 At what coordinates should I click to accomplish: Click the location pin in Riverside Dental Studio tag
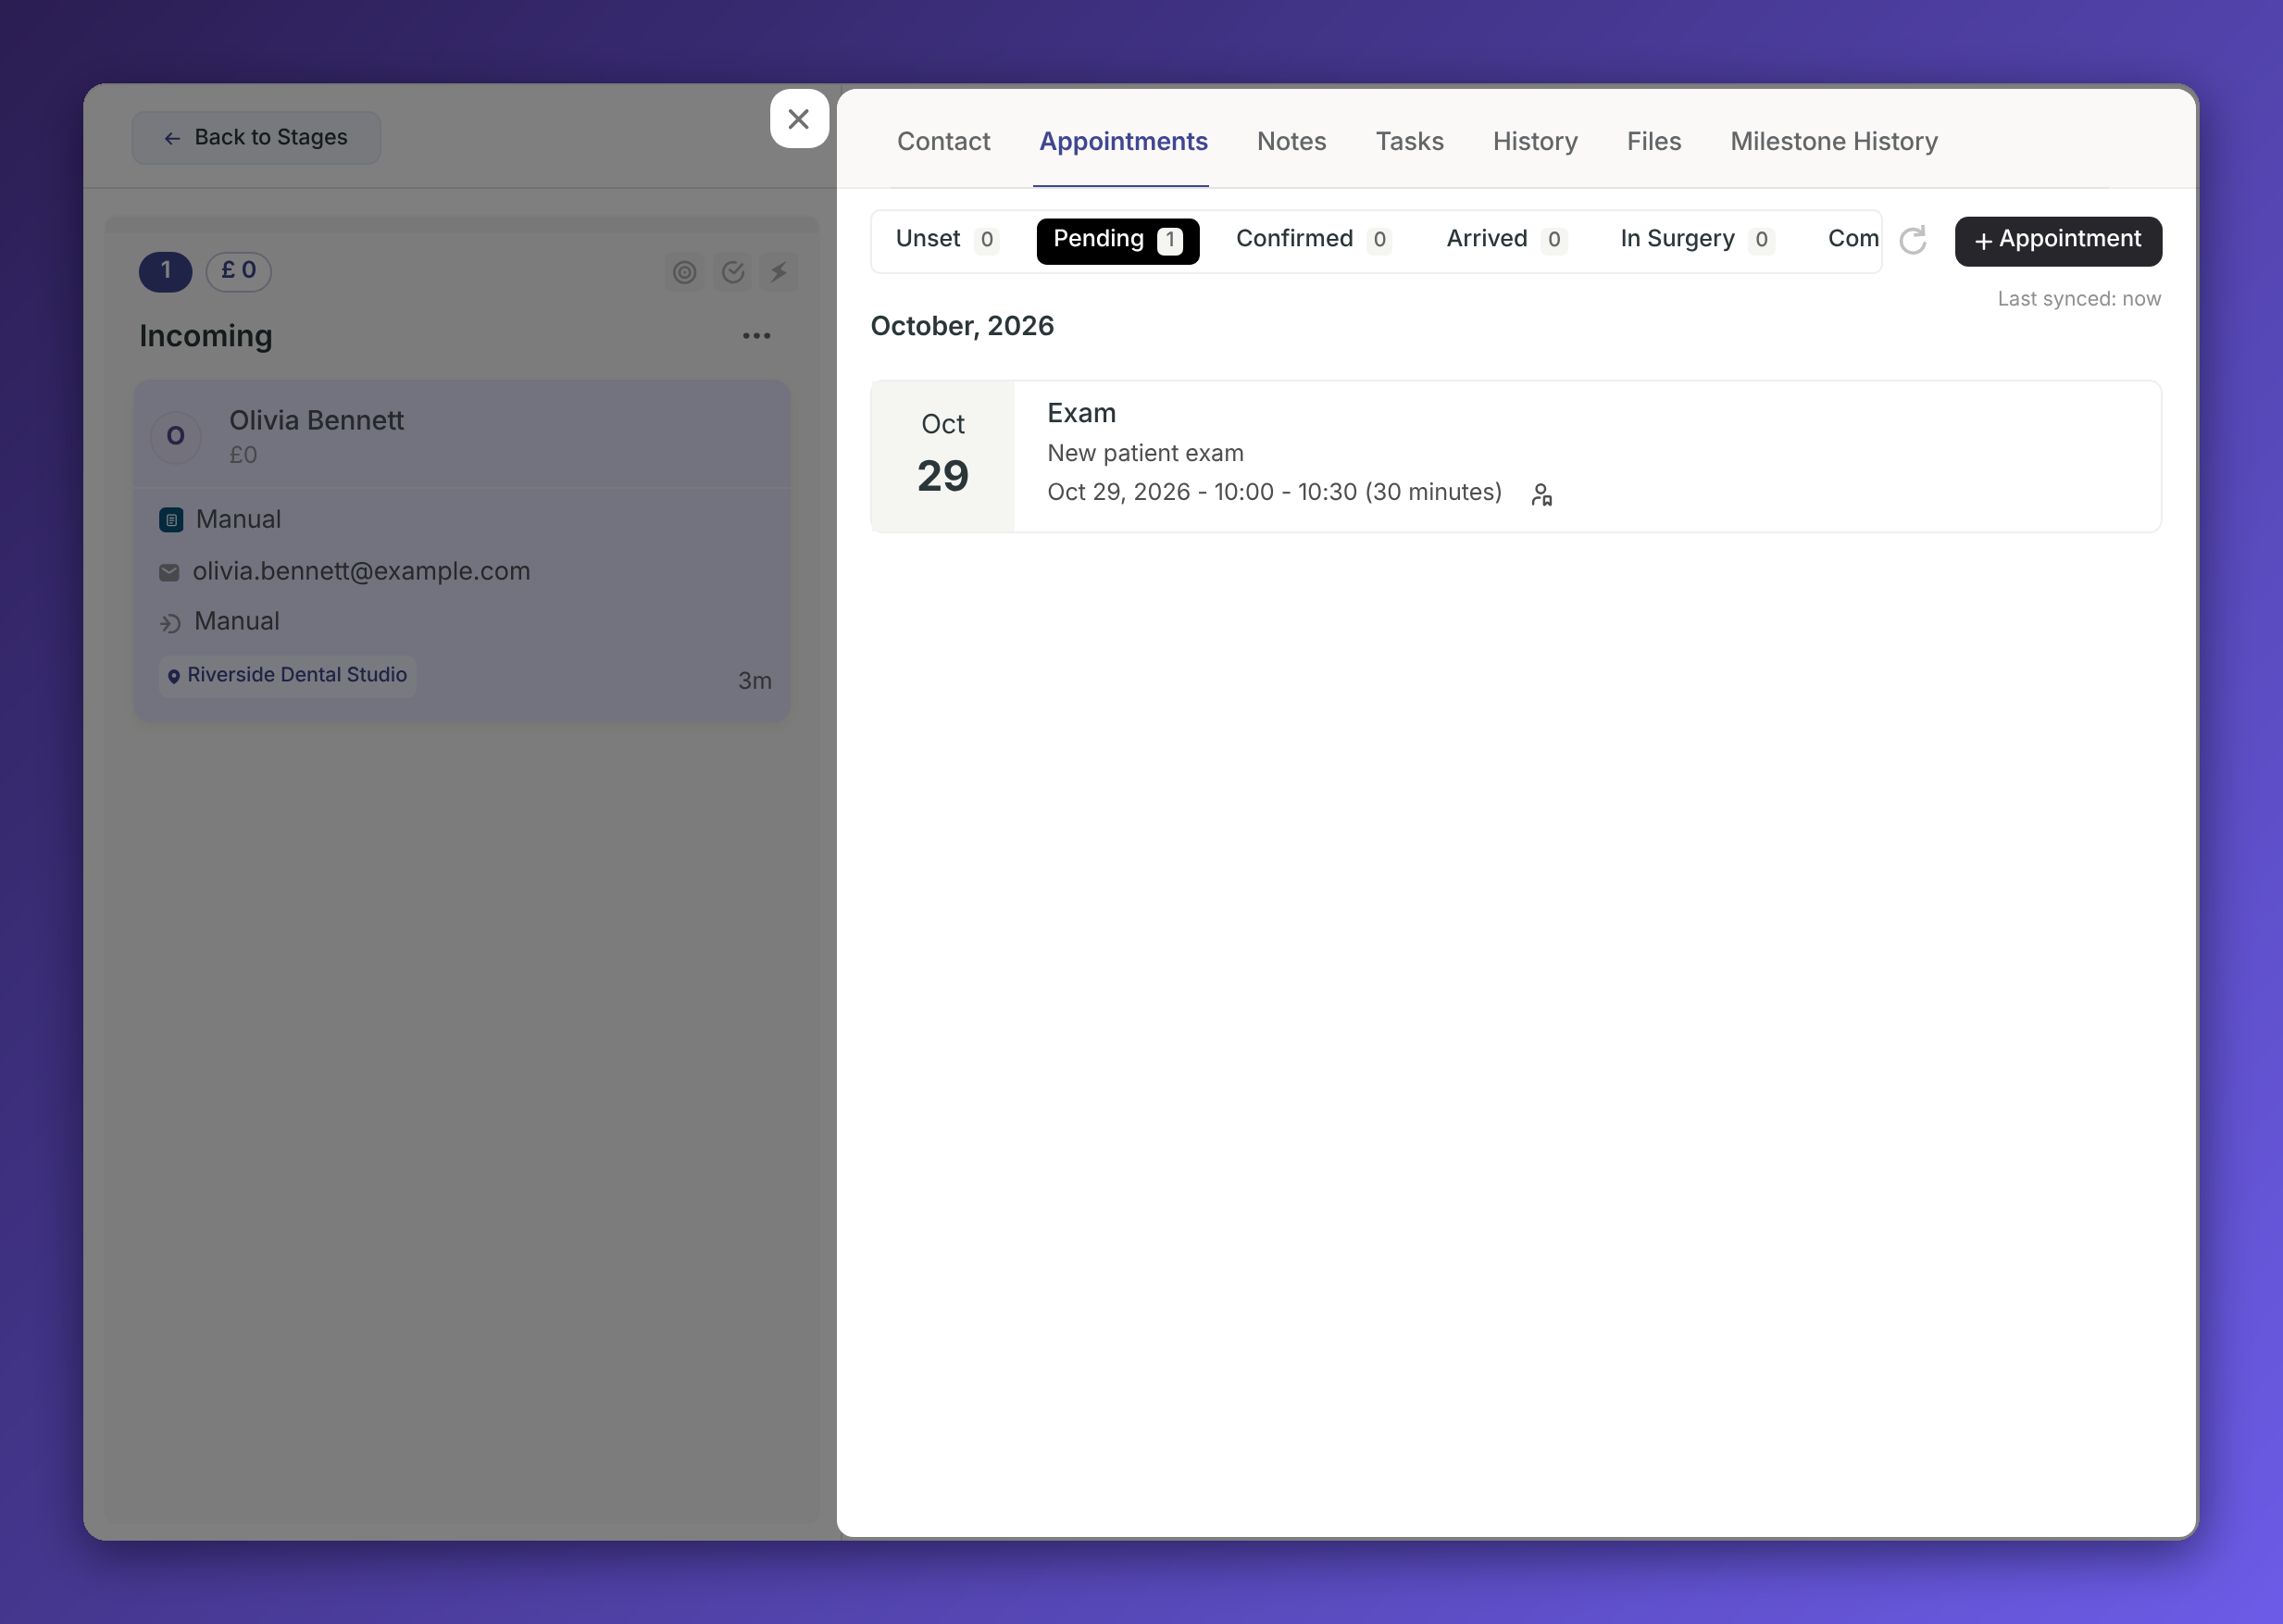pyautogui.click(x=174, y=677)
